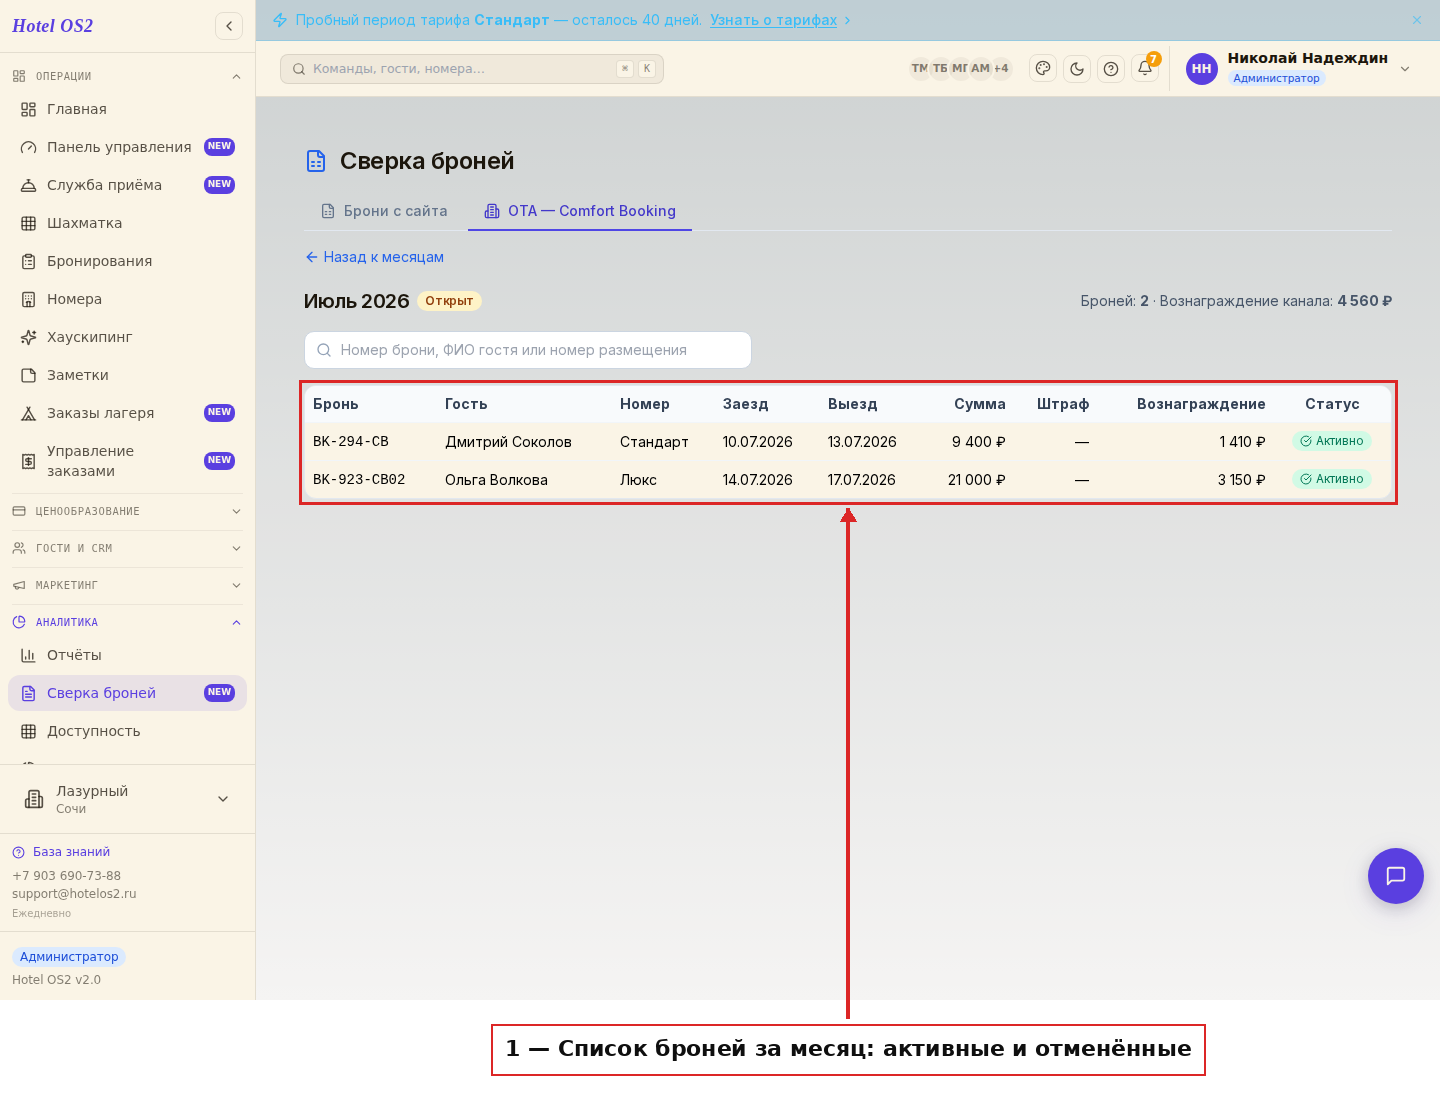
Task: Open the База знаний link
Action: tap(61, 852)
